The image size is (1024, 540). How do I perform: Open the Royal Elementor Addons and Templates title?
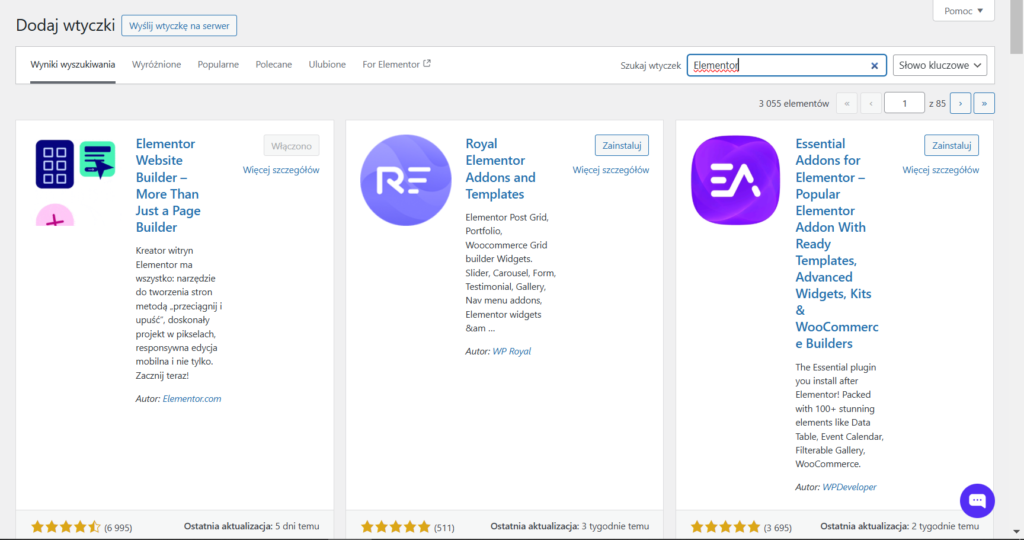tap(500, 168)
